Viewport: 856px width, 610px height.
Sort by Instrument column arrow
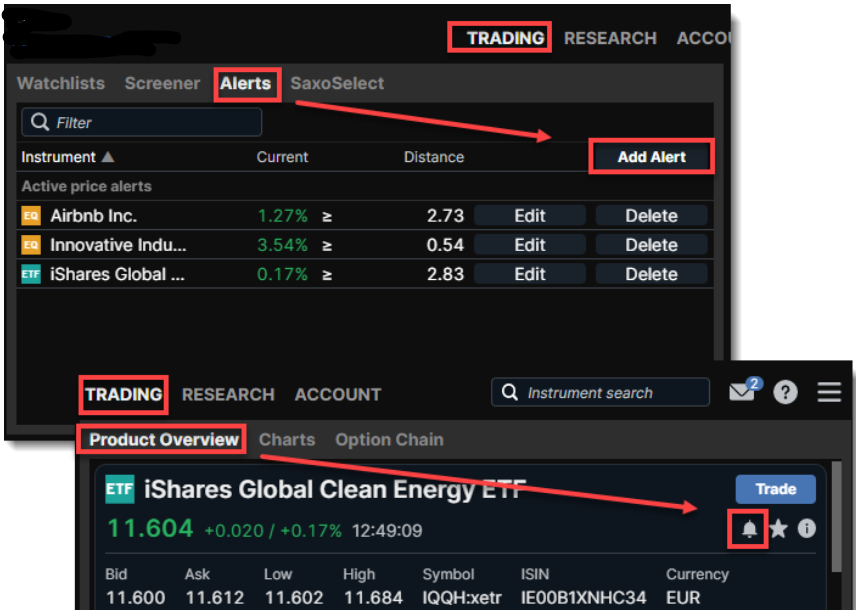(108, 157)
